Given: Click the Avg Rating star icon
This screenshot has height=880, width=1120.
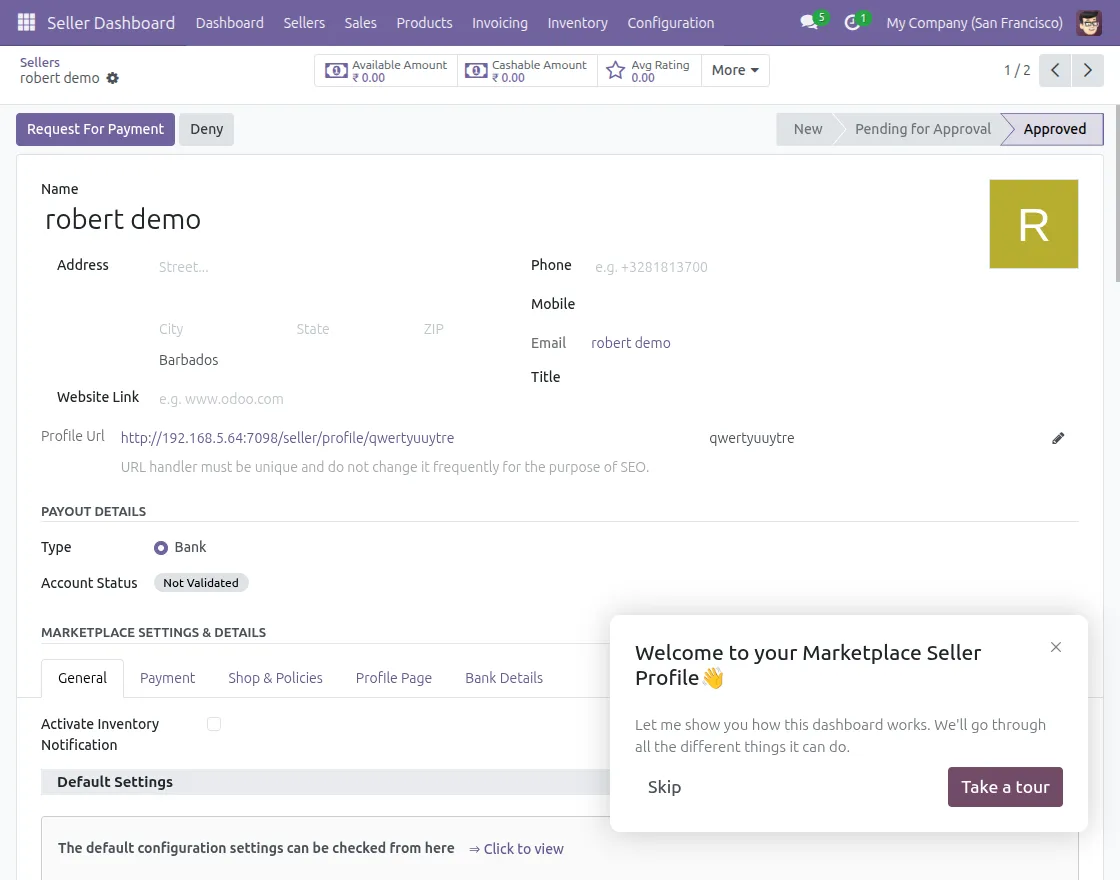Looking at the screenshot, I should click(x=615, y=70).
